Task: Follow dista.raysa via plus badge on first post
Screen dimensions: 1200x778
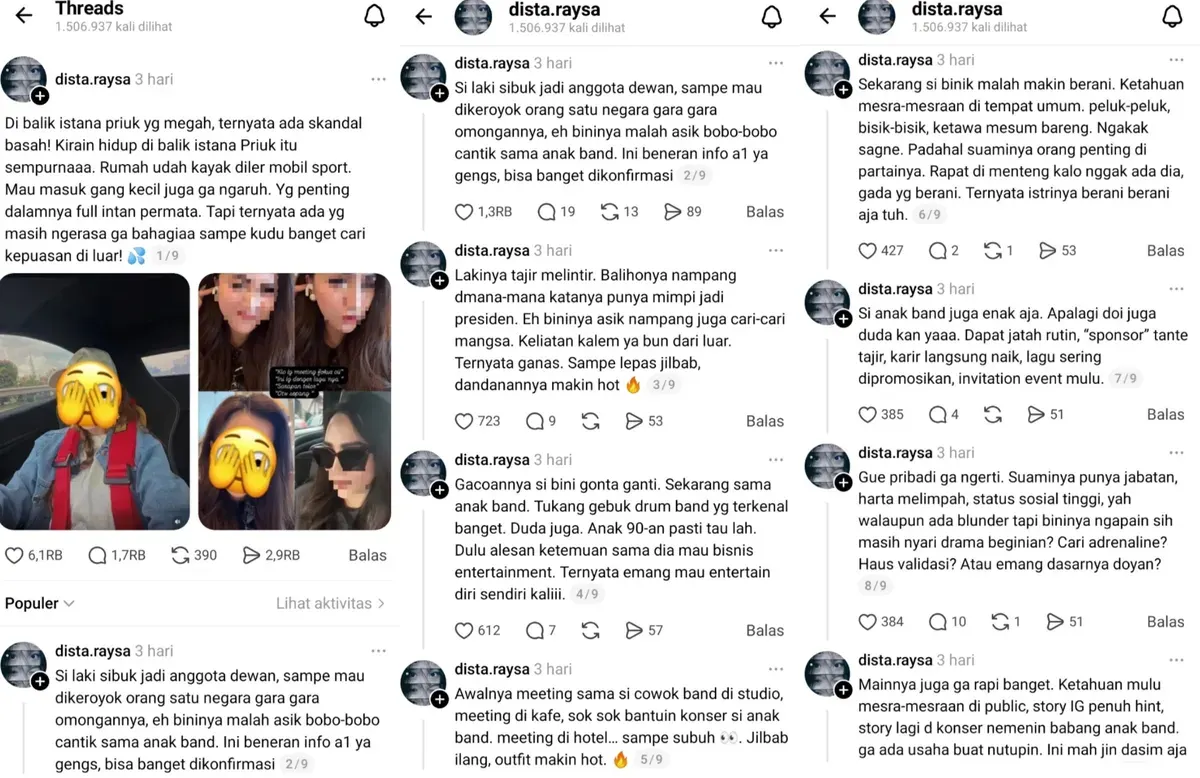Action: [39, 97]
